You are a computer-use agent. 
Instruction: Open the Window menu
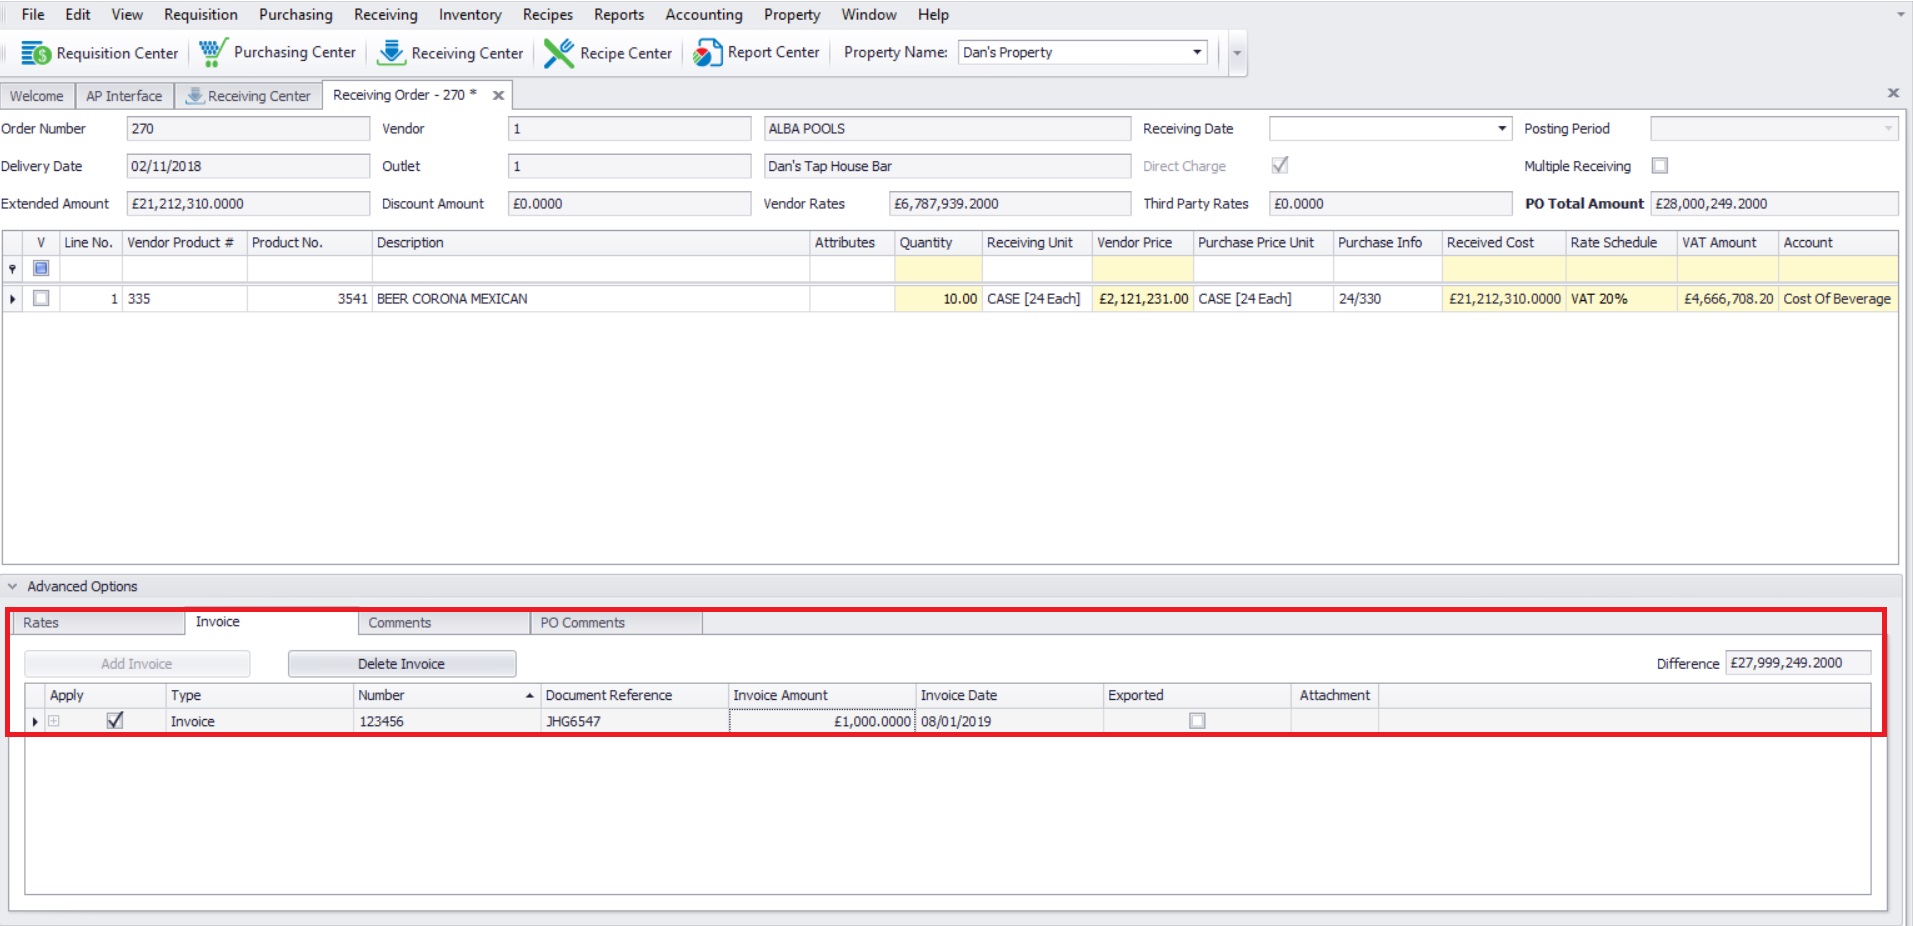[x=869, y=14]
